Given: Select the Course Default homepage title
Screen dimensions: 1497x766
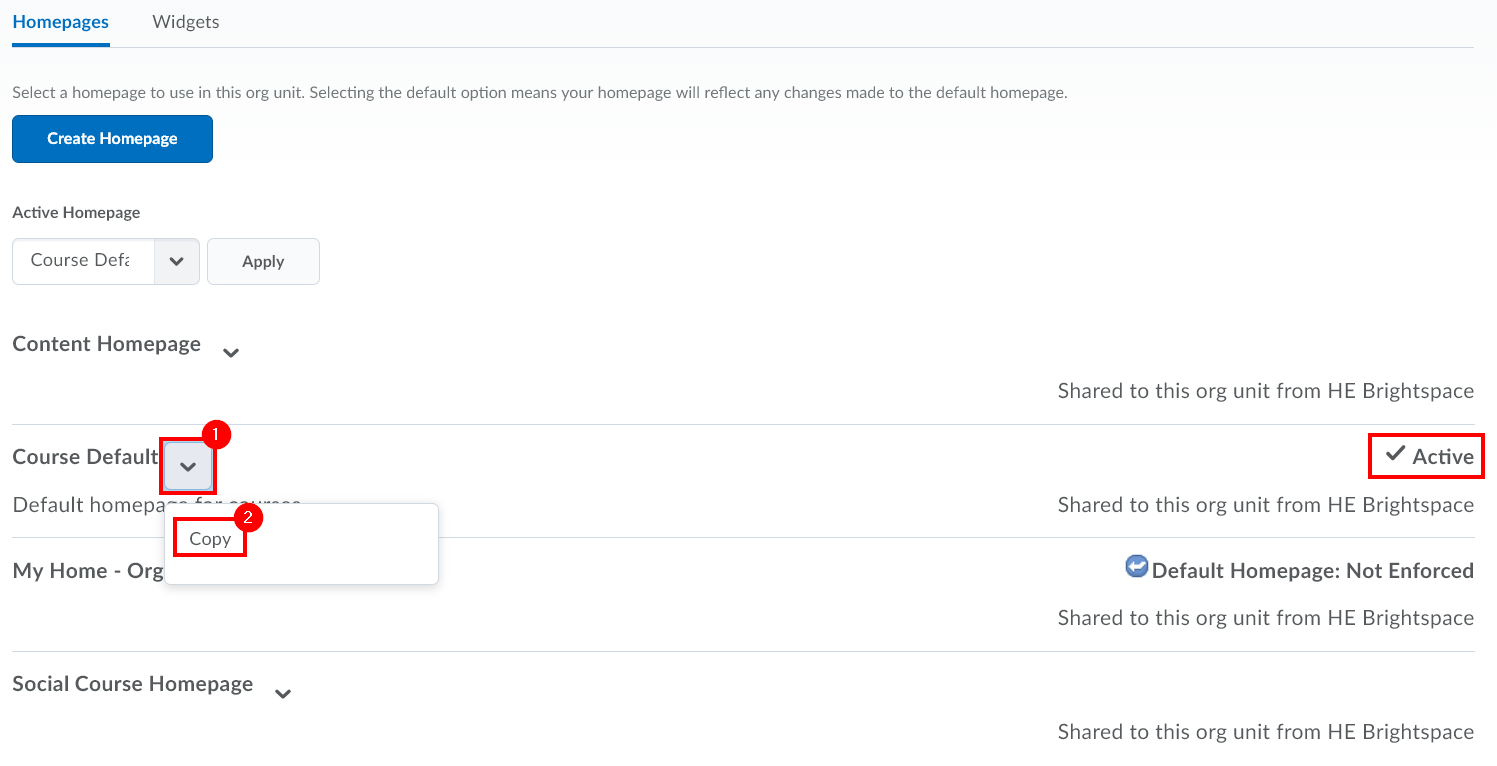Looking at the screenshot, I should [x=85, y=456].
